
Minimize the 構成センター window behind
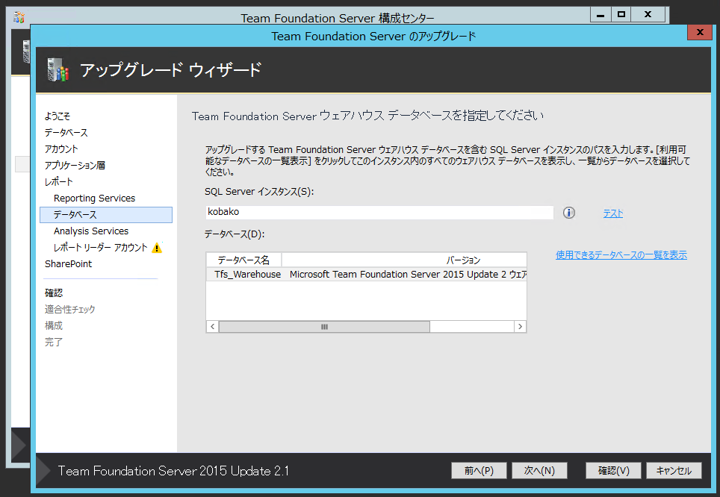tap(600, 15)
